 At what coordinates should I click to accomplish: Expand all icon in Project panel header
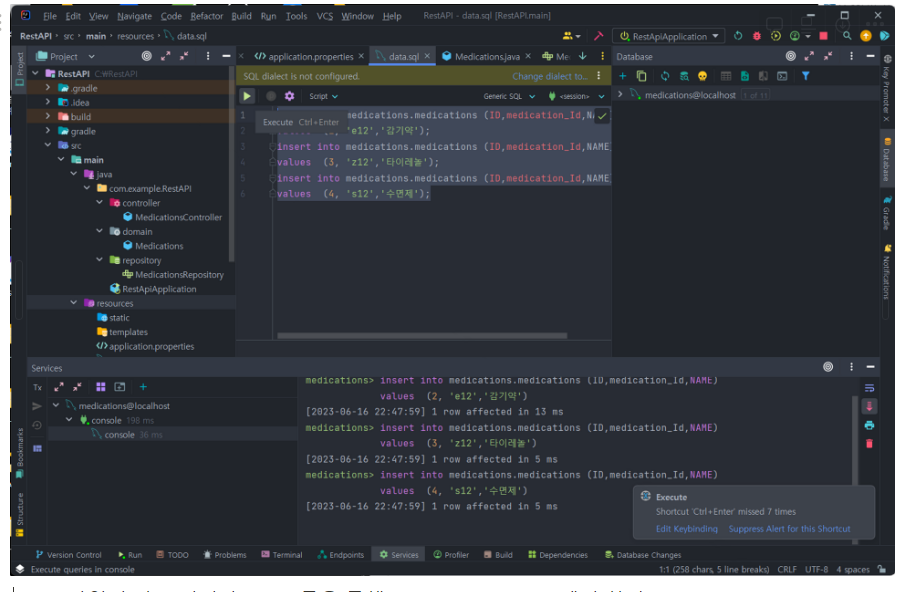tap(166, 56)
